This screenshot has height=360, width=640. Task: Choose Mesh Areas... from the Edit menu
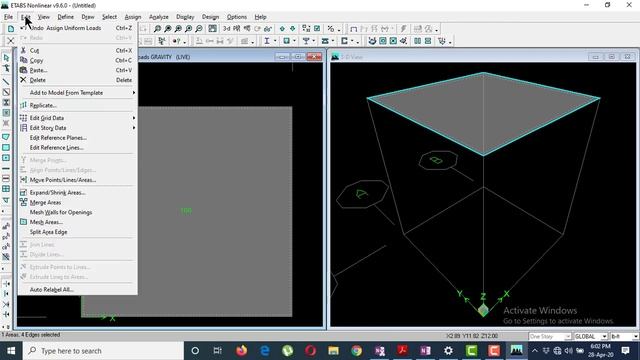click(x=78, y=222)
